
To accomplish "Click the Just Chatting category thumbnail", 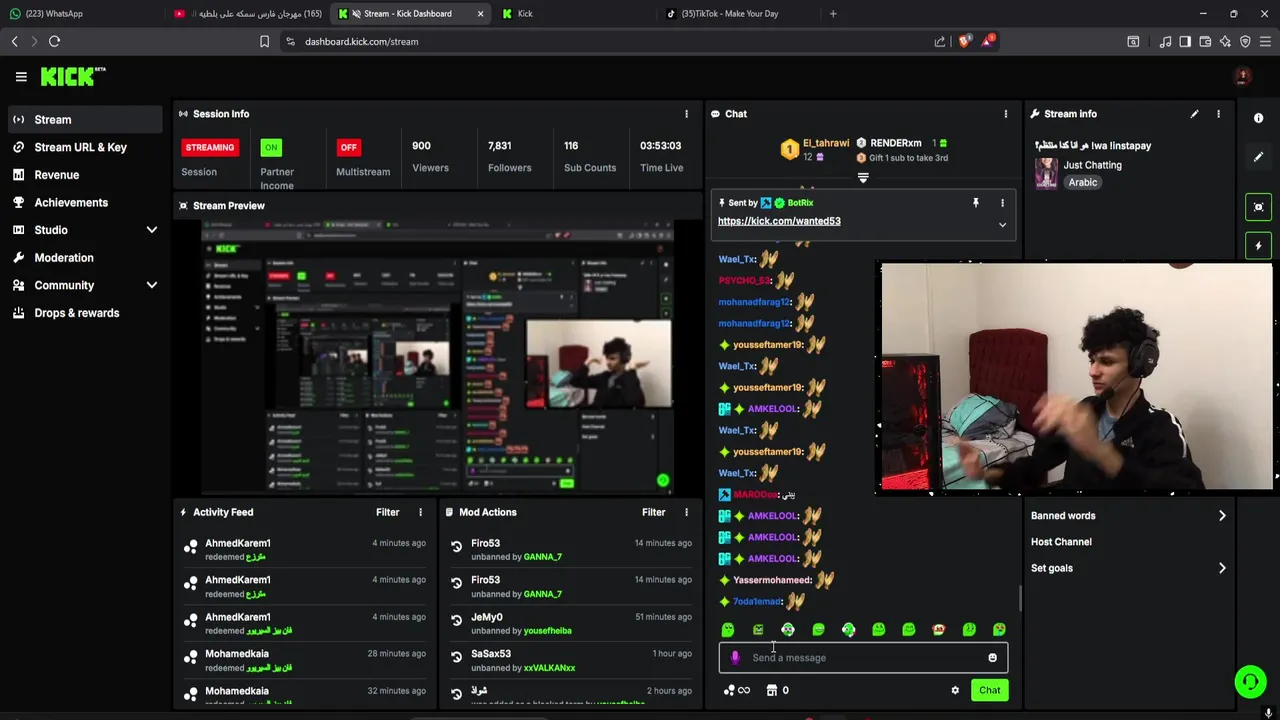I will click(x=1046, y=173).
